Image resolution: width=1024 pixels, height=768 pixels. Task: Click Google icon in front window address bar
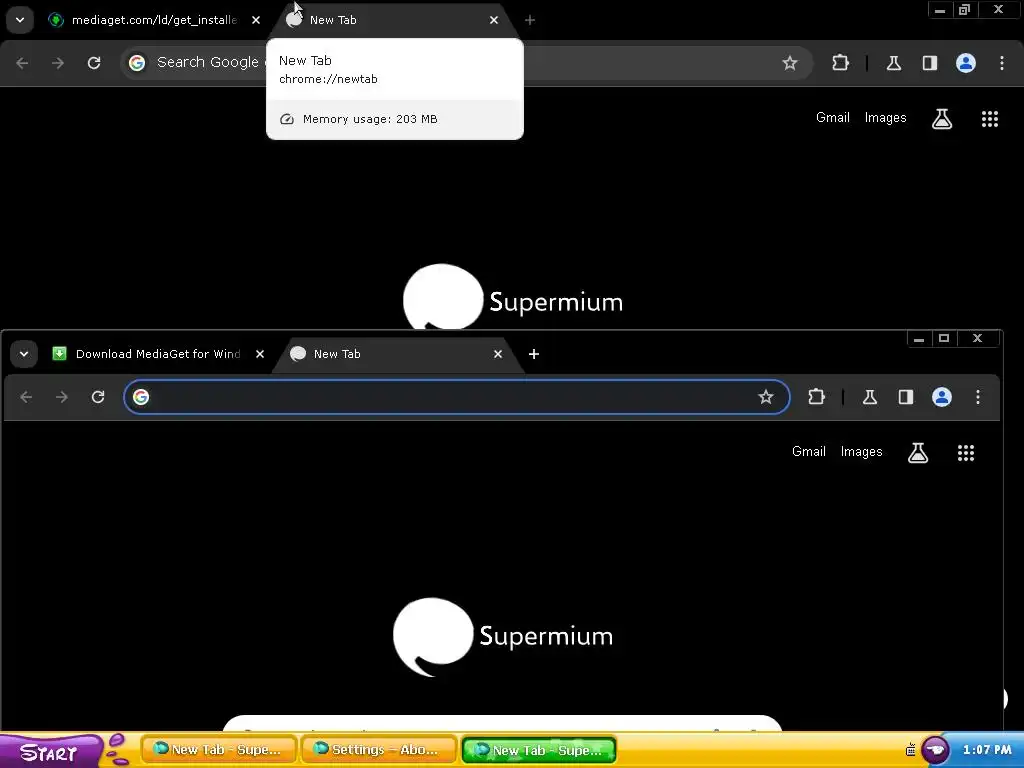(x=141, y=397)
